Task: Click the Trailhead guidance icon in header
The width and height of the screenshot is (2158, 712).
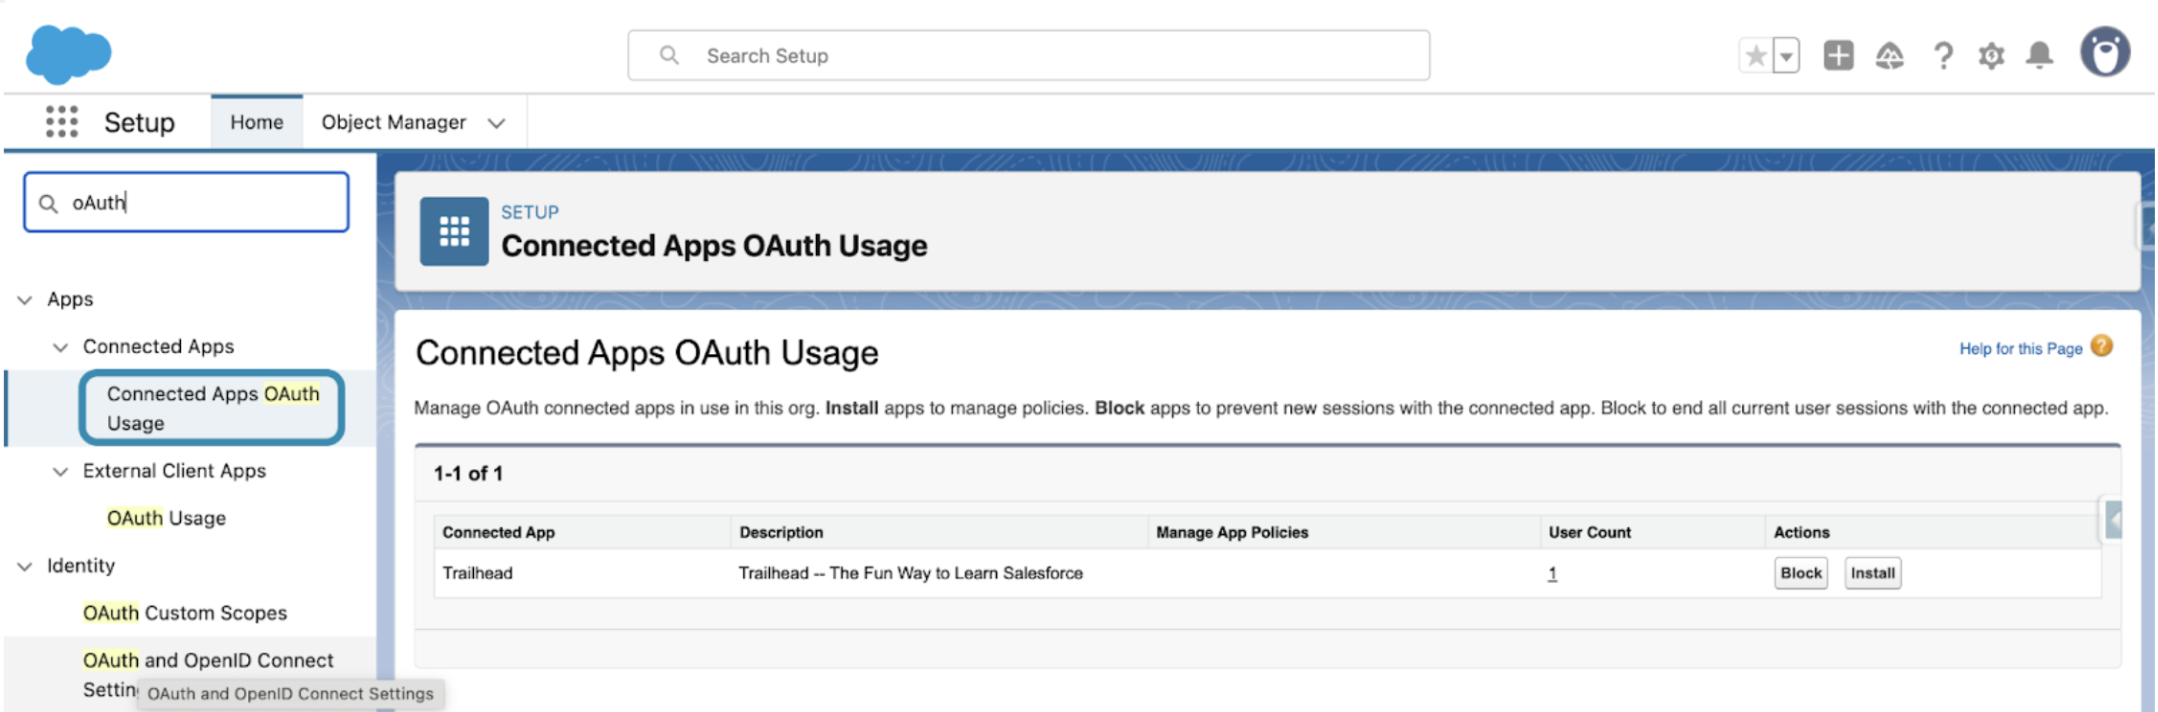Action: [1889, 56]
